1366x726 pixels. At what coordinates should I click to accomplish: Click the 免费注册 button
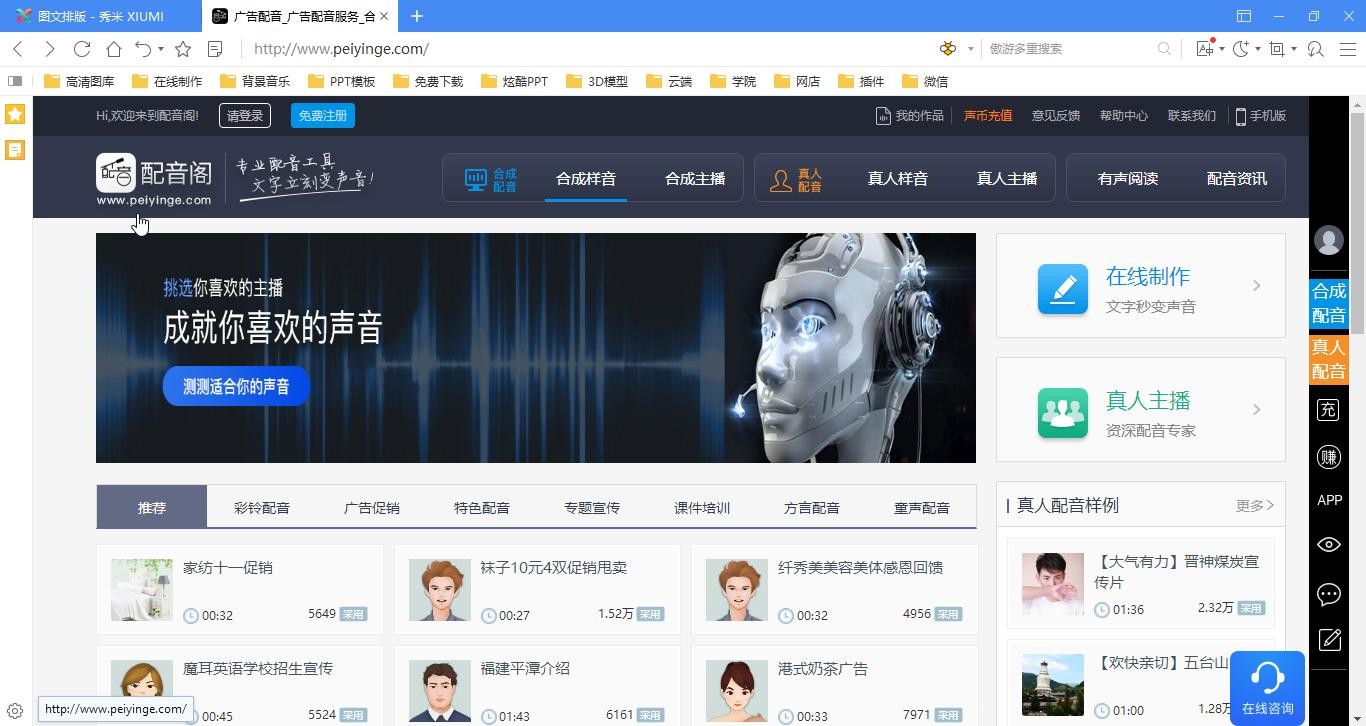point(323,116)
